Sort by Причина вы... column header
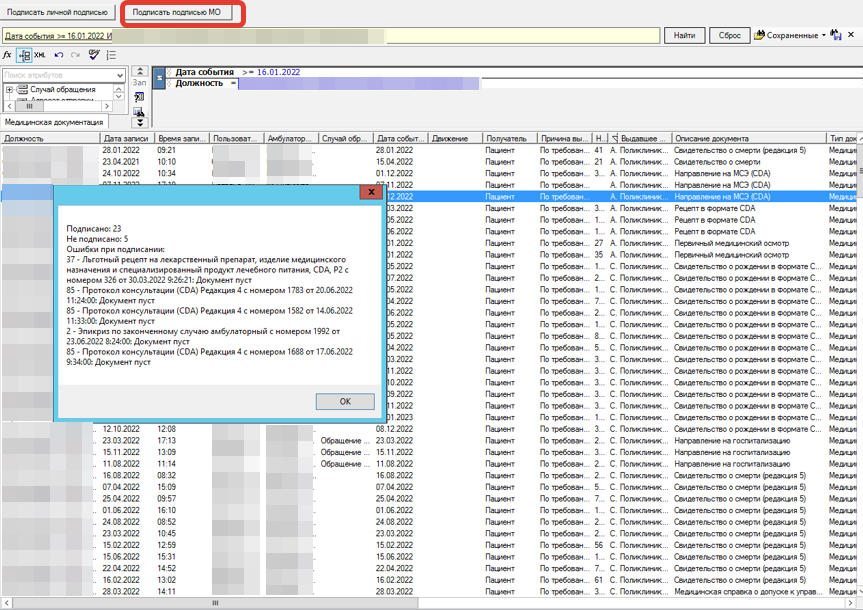The height and width of the screenshot is (610, 863). pos(564,139)
